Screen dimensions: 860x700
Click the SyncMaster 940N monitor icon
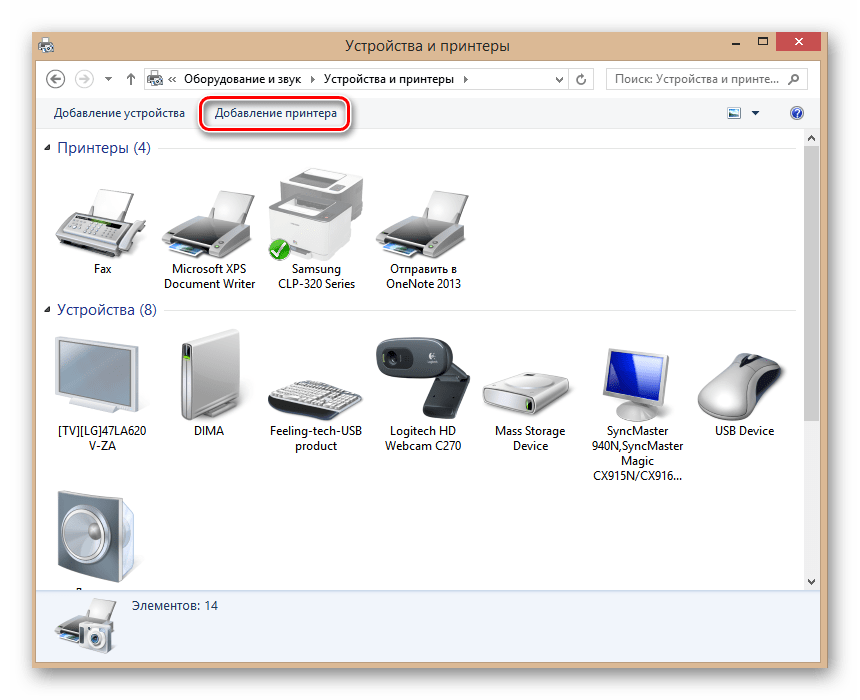(x=637, y=380)
